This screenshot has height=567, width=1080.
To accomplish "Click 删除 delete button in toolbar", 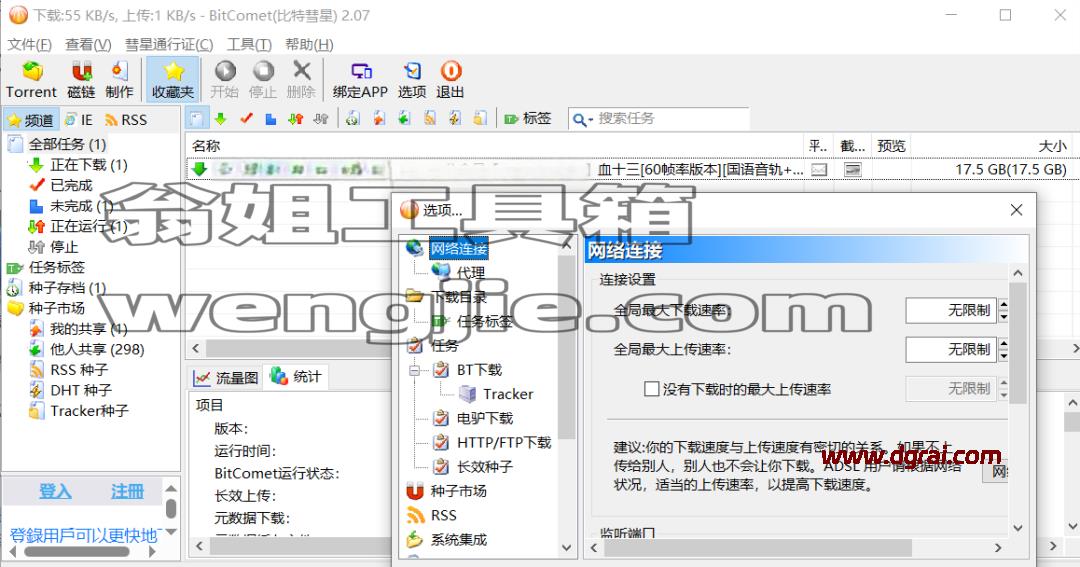I will click(x=301, y=79).
